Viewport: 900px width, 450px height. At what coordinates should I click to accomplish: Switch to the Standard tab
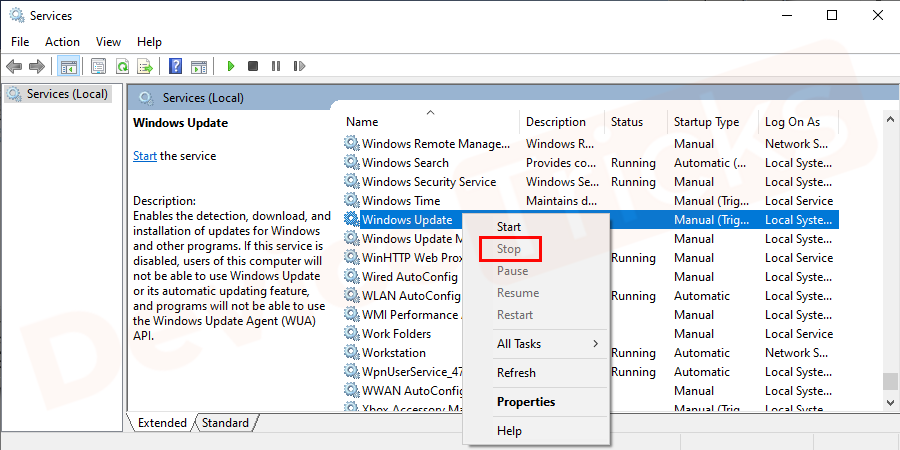click(225, 423)
